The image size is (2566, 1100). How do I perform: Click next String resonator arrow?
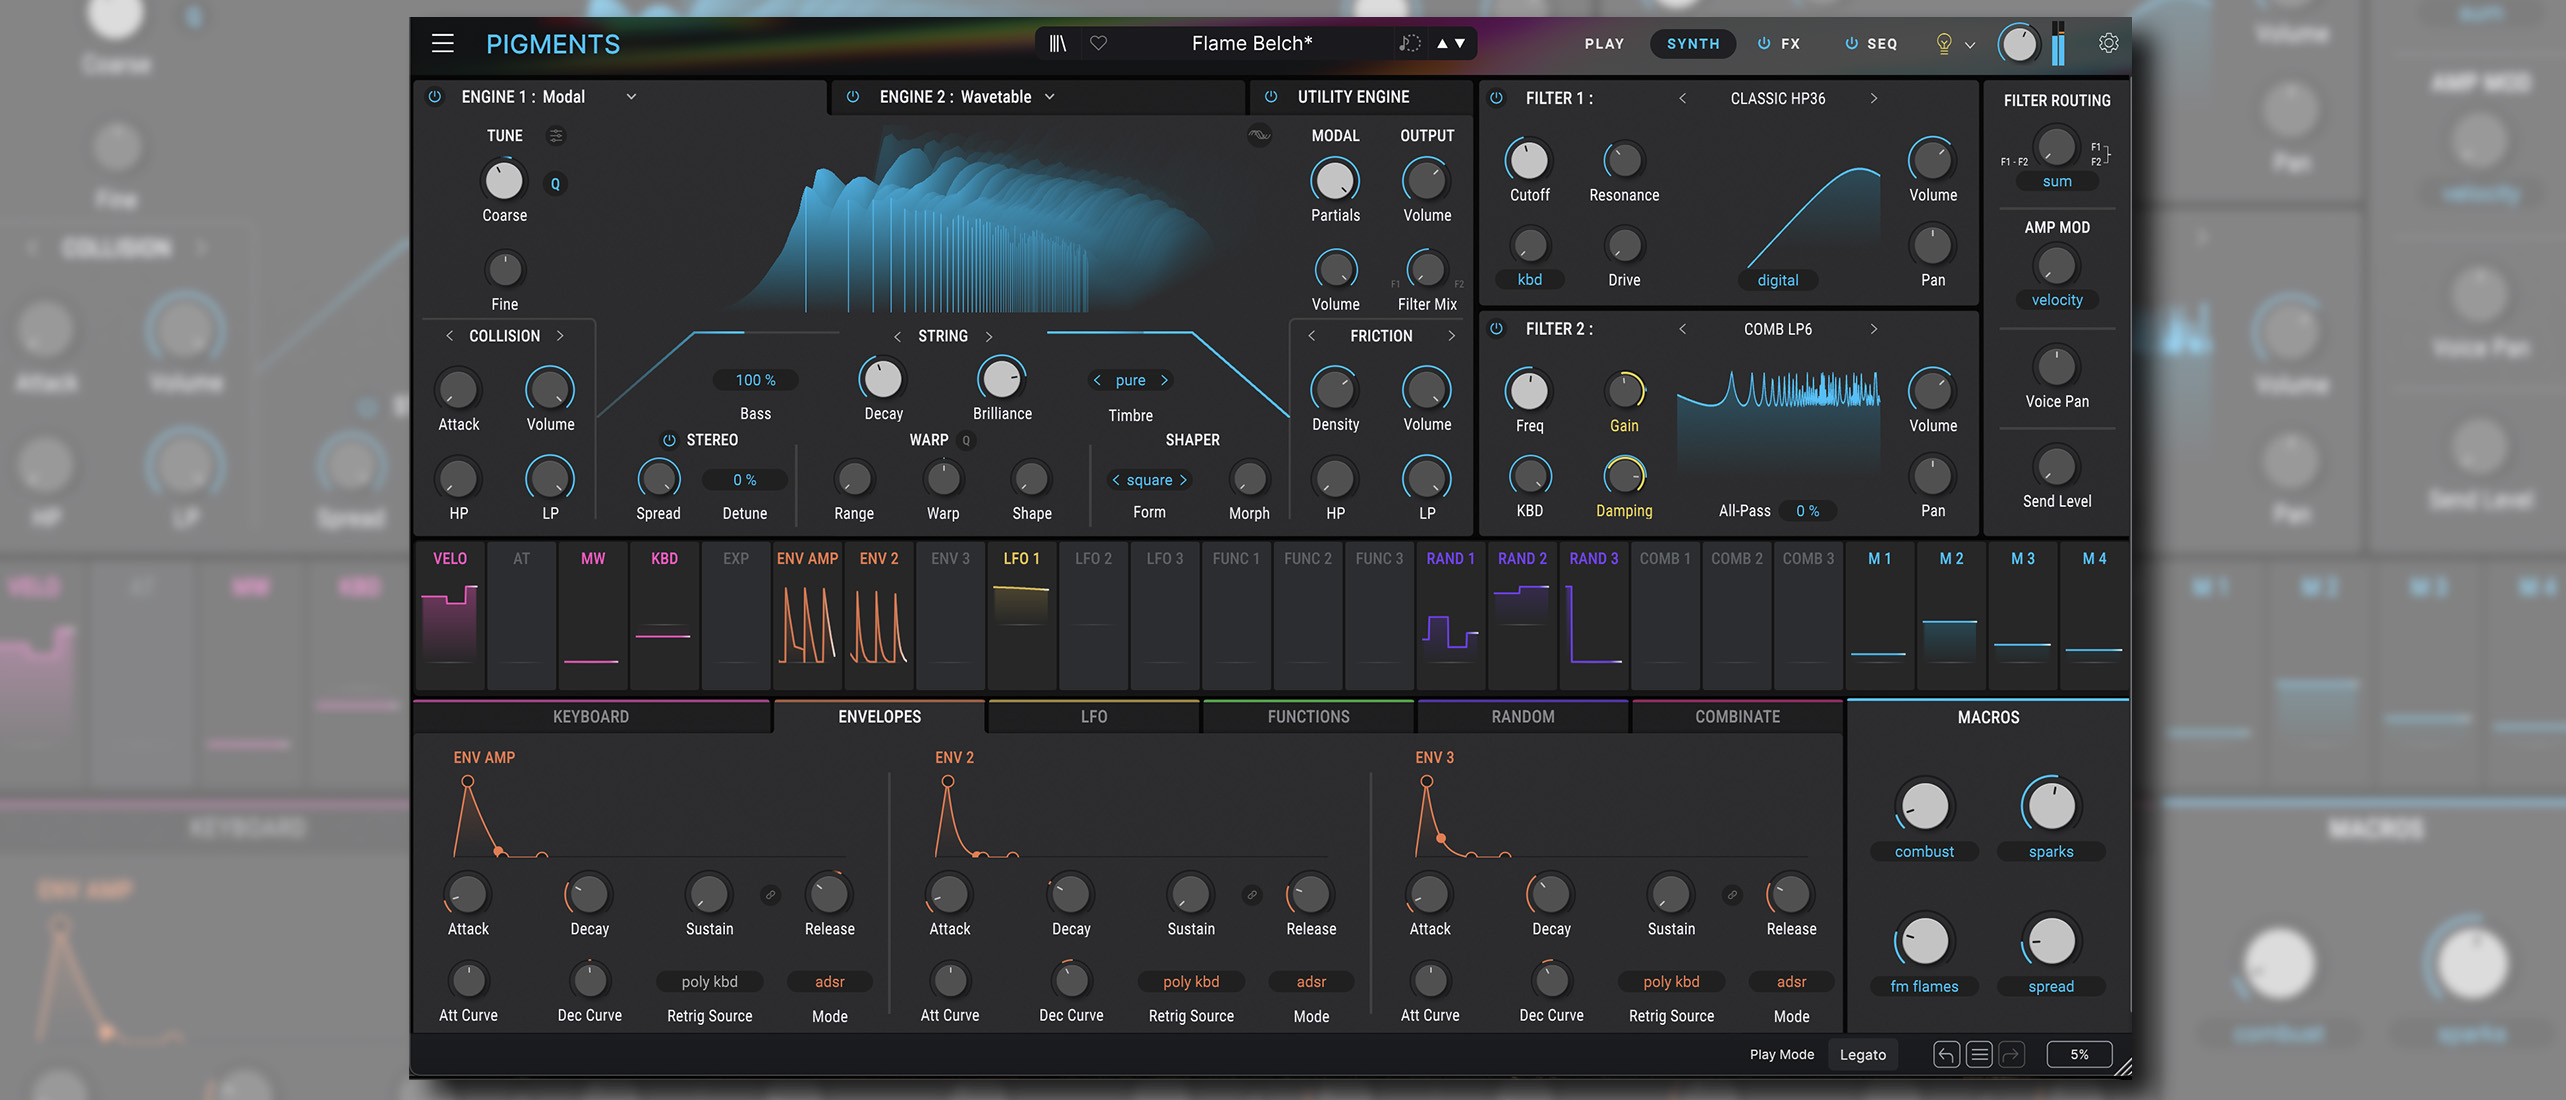[989, 336]
